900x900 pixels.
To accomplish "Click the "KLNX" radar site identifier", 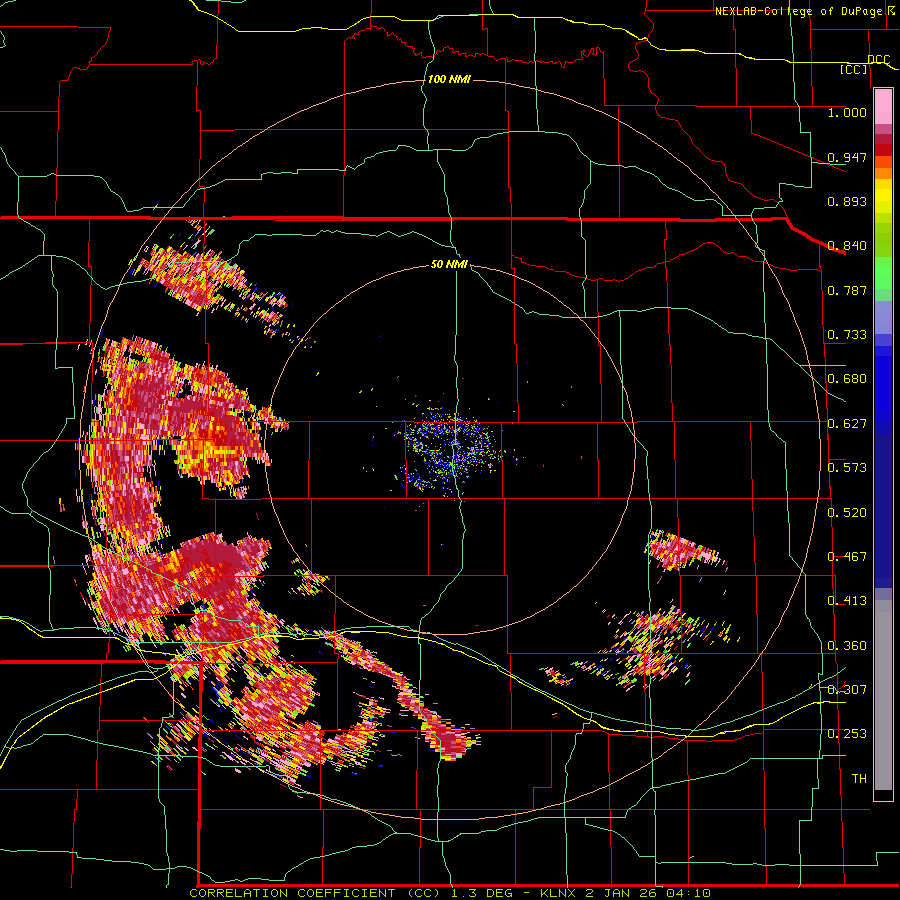I will point(560,893).
